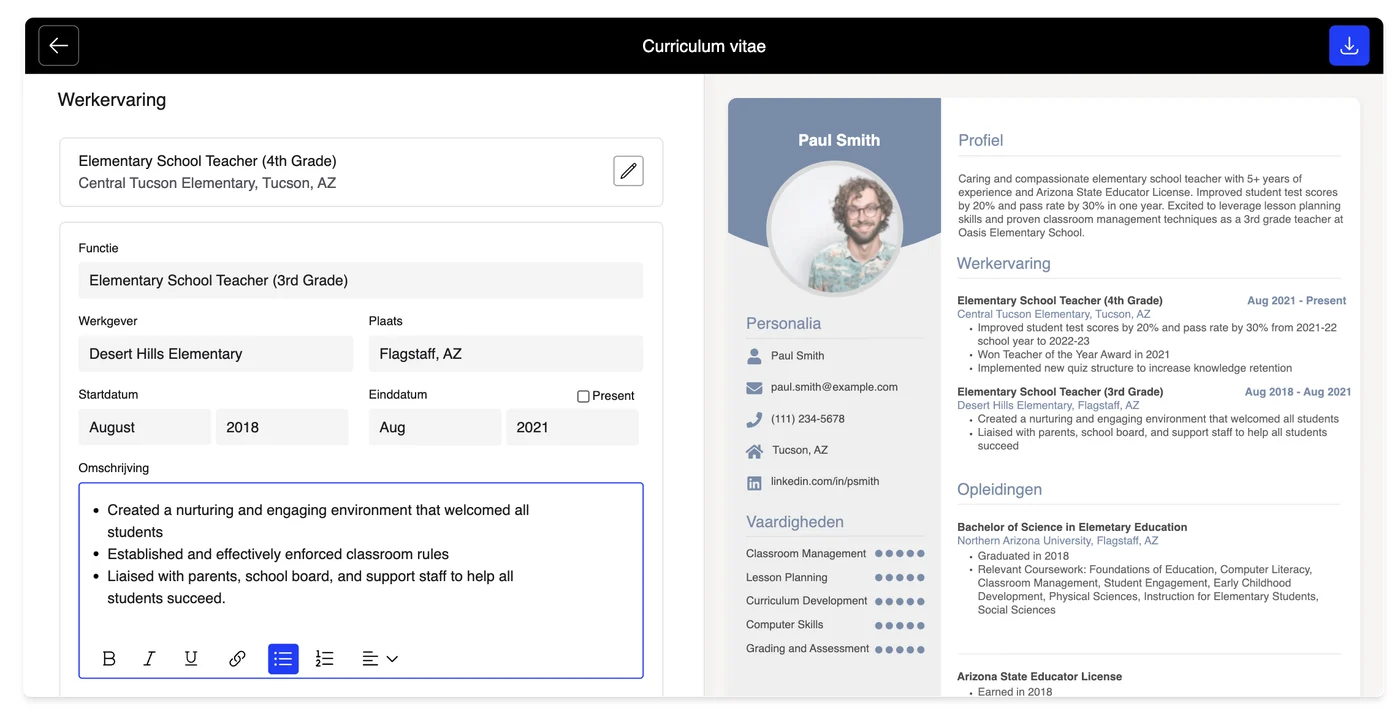The height and width of the screenshot is (714, 1400).
Task: Click the Personalia heading in preview
Action: 783,324
